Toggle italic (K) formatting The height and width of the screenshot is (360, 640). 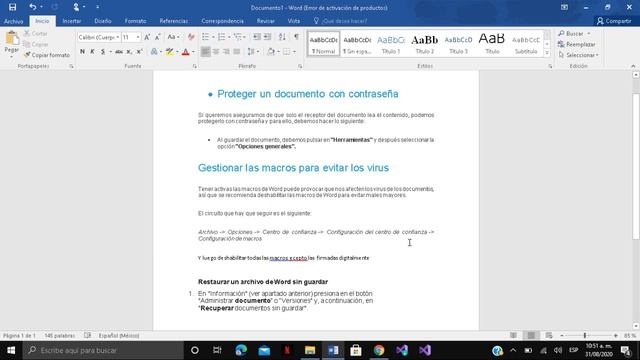(x=92, y=51)
